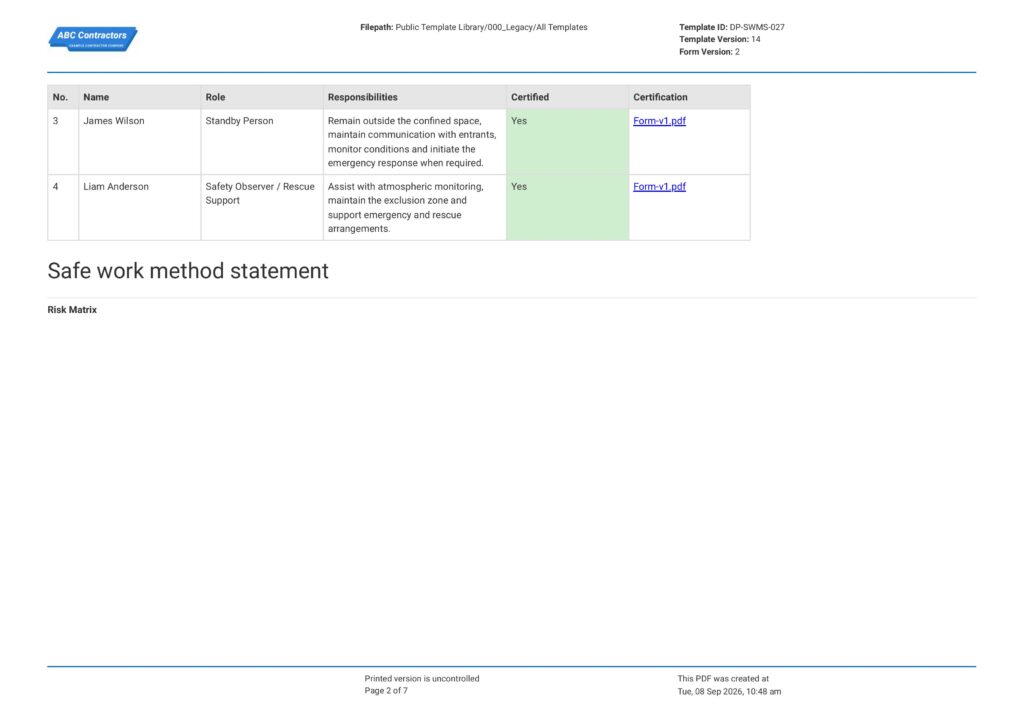1024x725 pixels.
Task: Click the Form Version 2 text
Action: click(x=709, y=52)
